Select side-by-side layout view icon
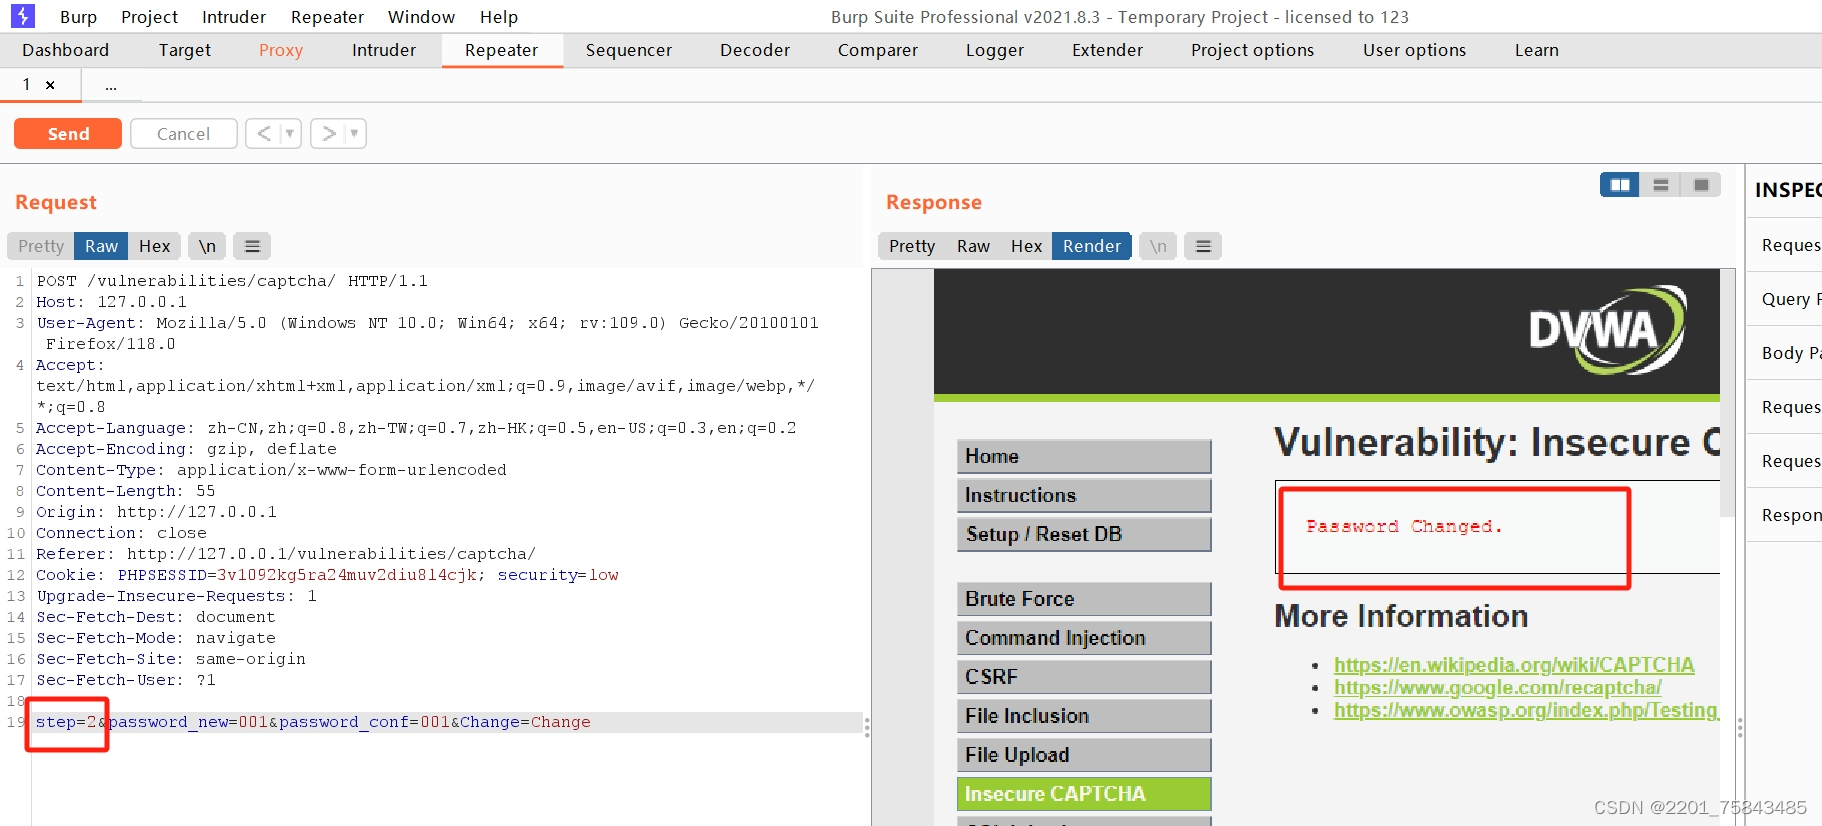This screenshot has height=826, width=1822. pyautogui.click(x=1620, y=185)
